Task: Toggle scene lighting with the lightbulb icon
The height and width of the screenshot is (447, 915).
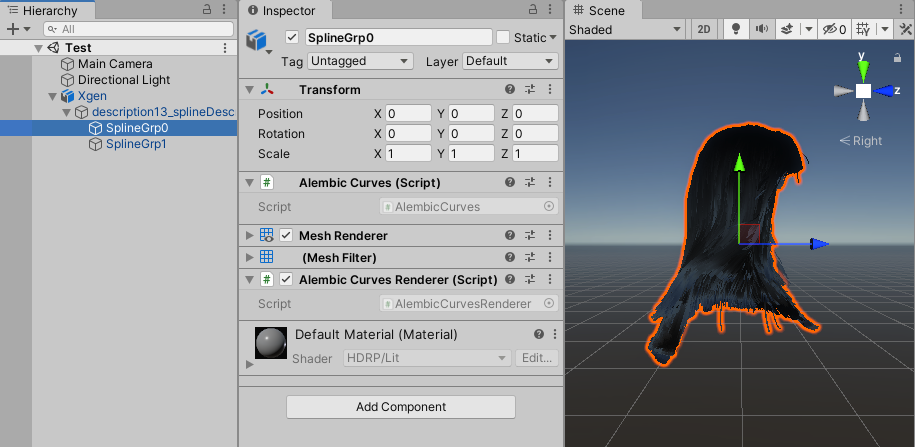Action: point(736,30)
